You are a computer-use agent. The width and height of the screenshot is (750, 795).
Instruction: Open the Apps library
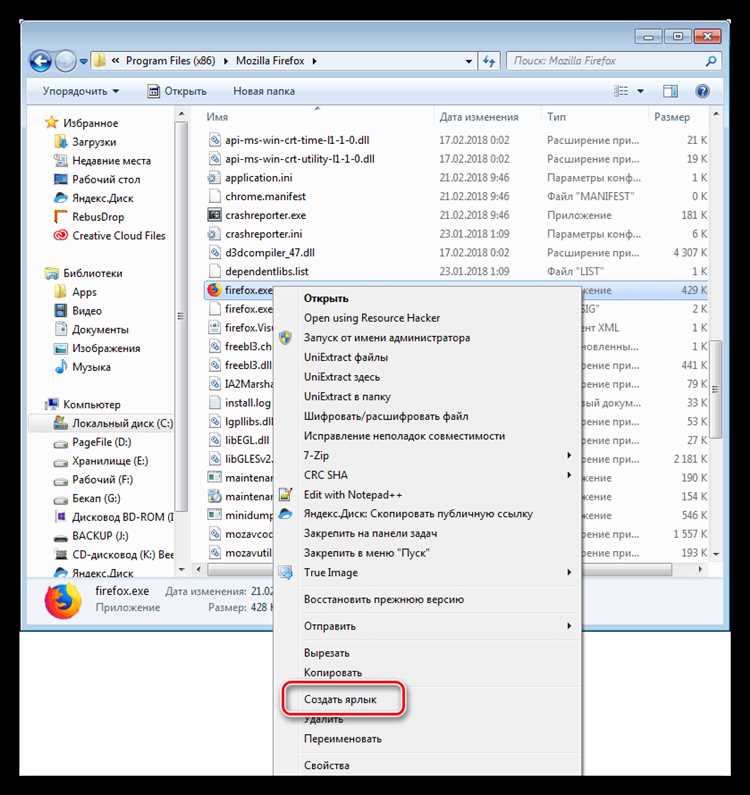84,292
